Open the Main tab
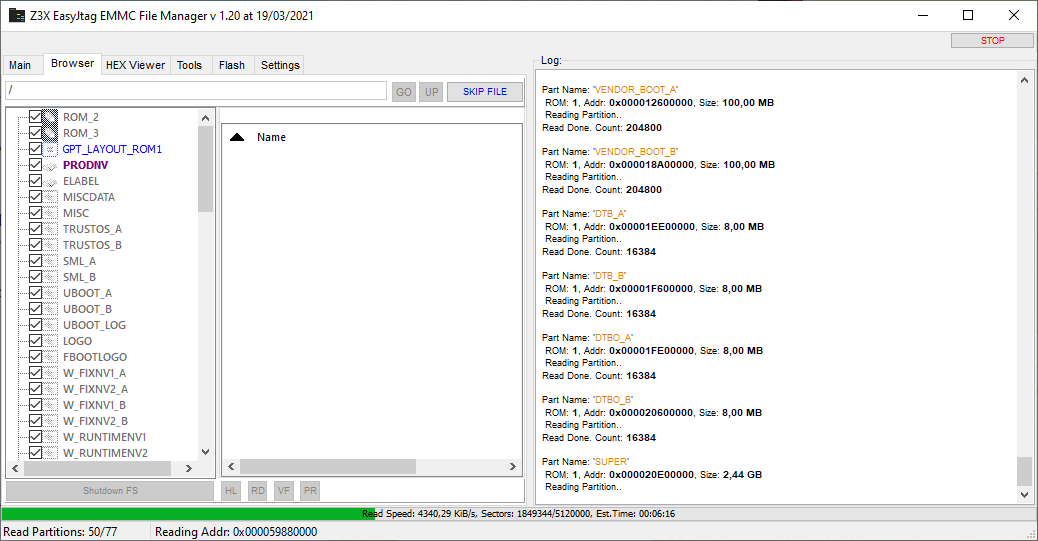The width and height of the screenshot is (1038, 541). click(20, 65)
